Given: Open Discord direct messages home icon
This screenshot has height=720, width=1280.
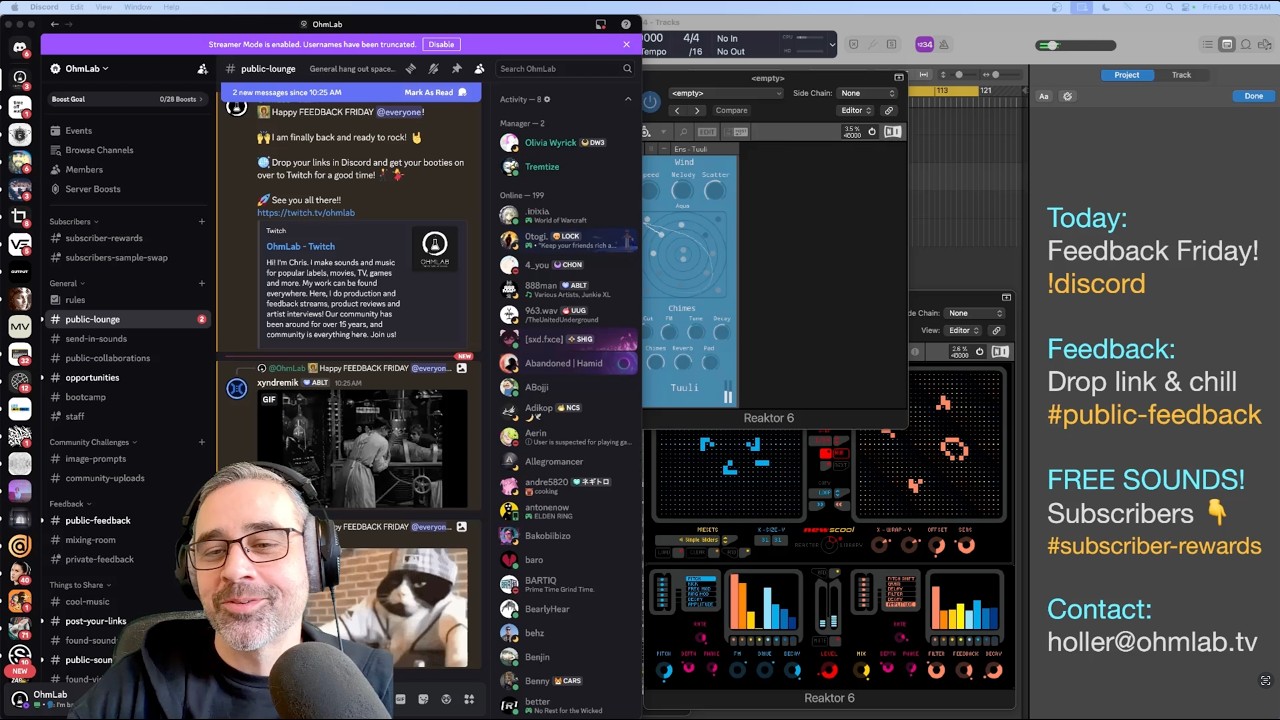Looking at the screenshot, I should point(19,47).
